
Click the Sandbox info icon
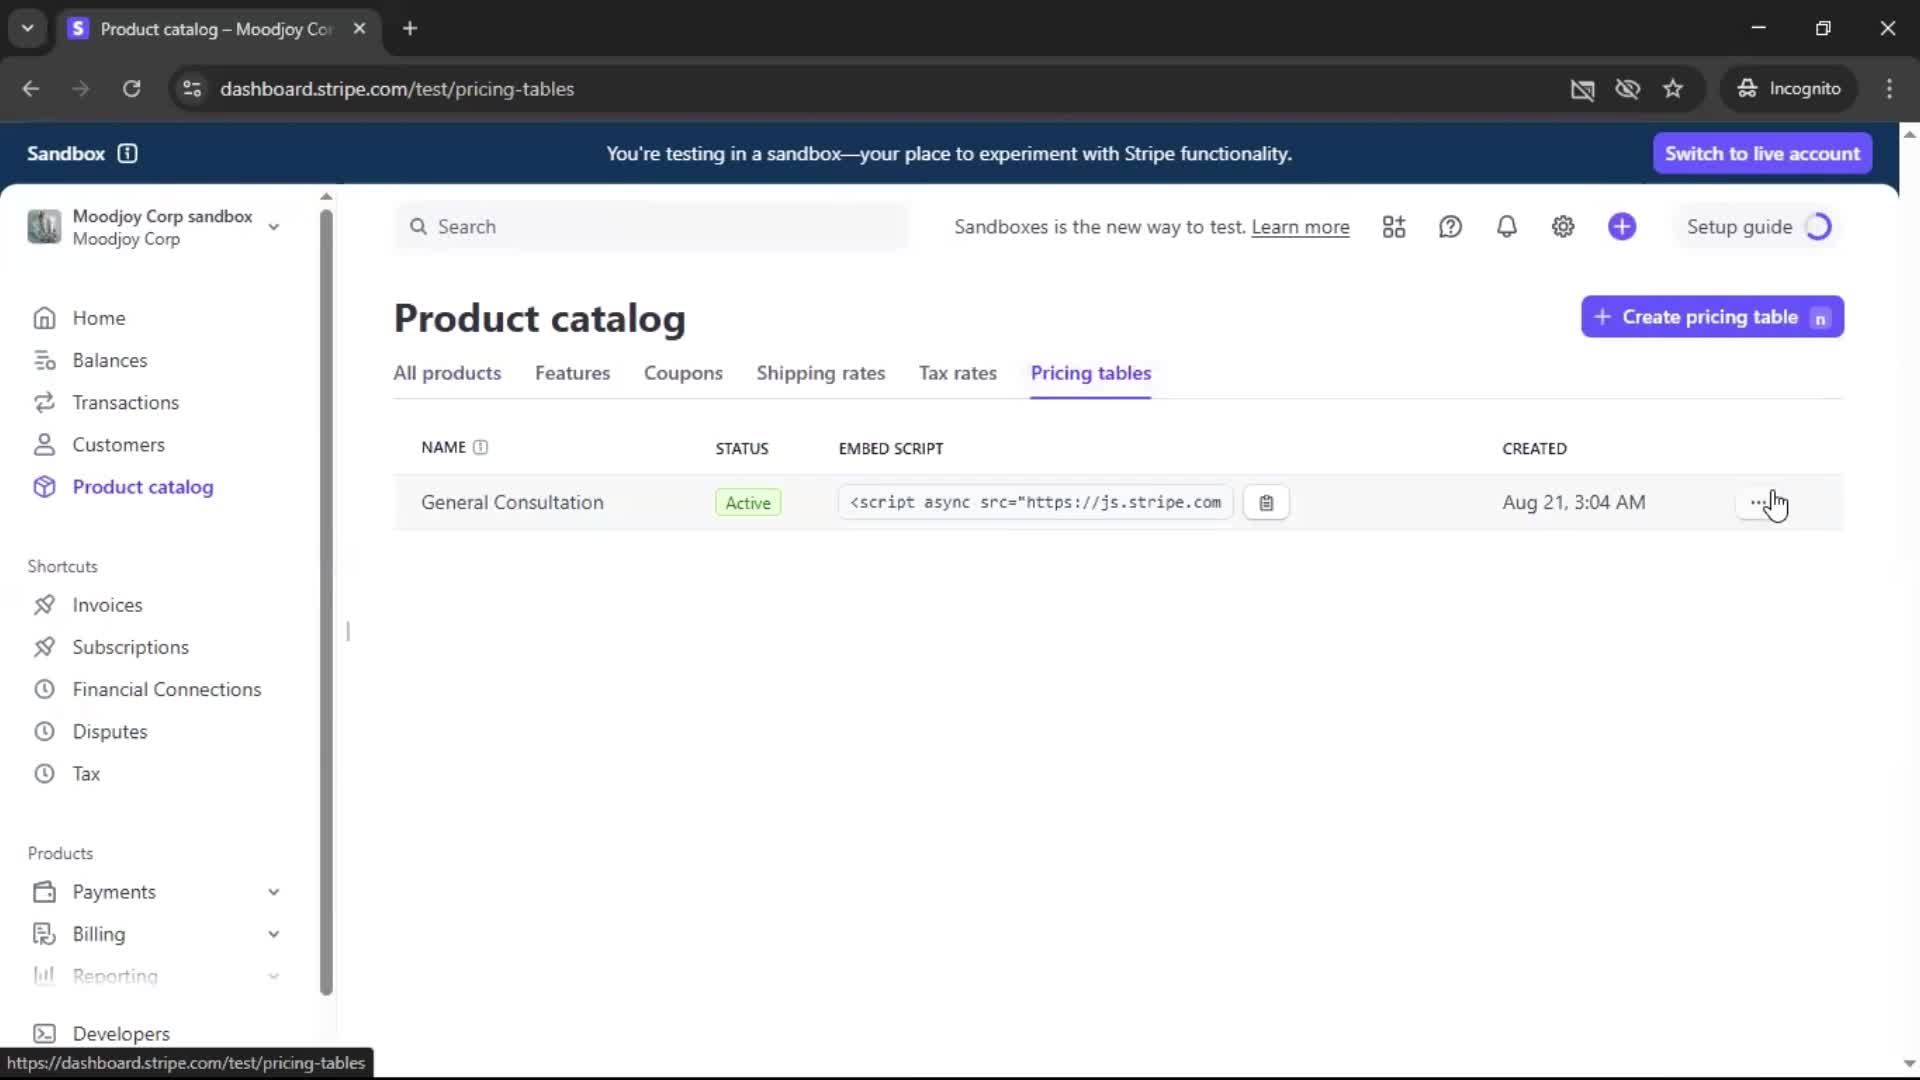click(127, 153)
